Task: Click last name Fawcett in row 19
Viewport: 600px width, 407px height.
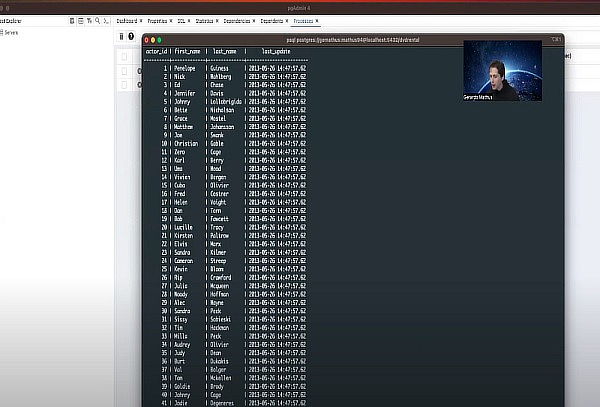Action: 219,219
